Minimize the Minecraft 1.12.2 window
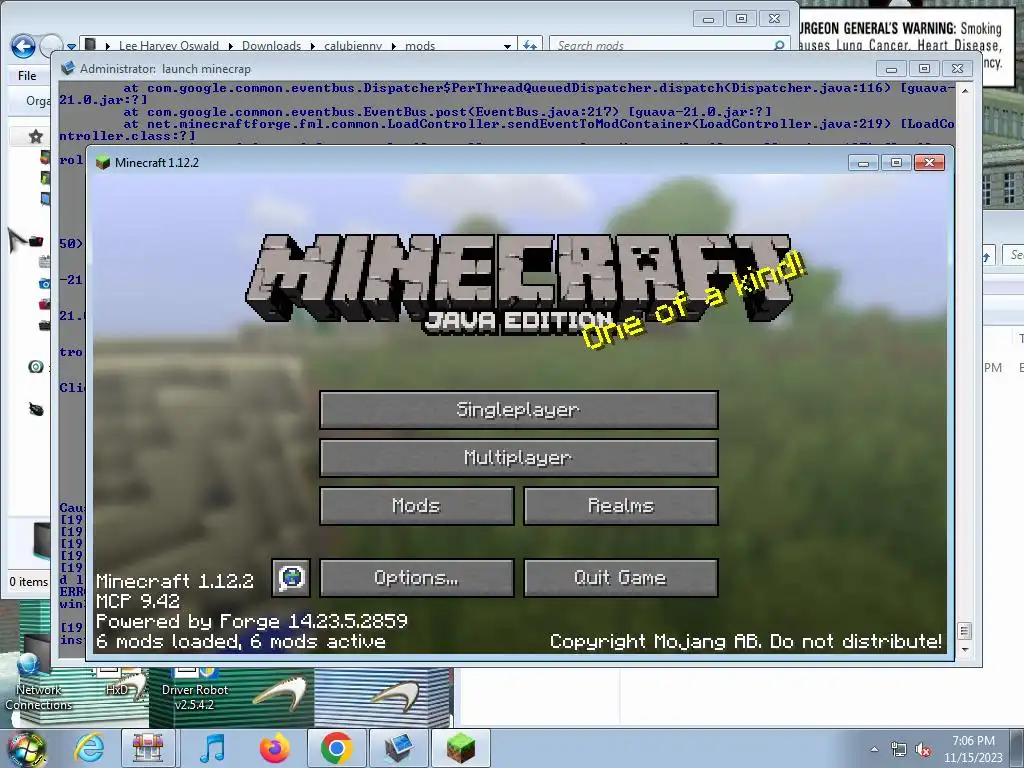 click(863, 163)
